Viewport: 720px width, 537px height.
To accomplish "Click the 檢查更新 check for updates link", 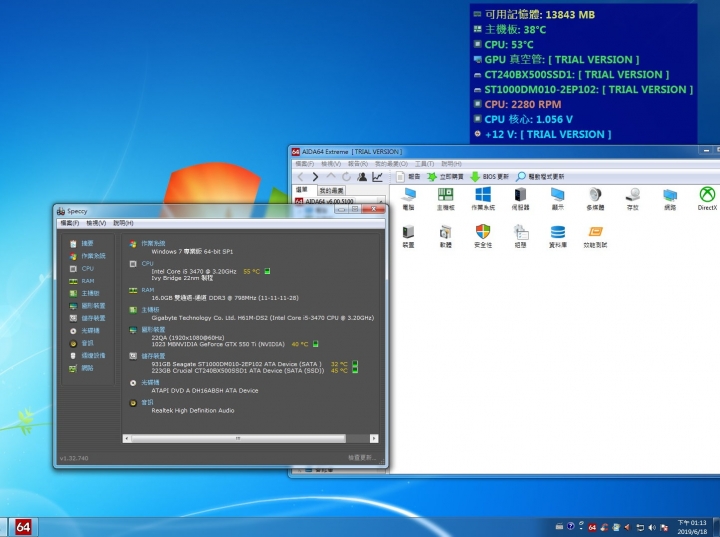I will [x=362, y=458].
